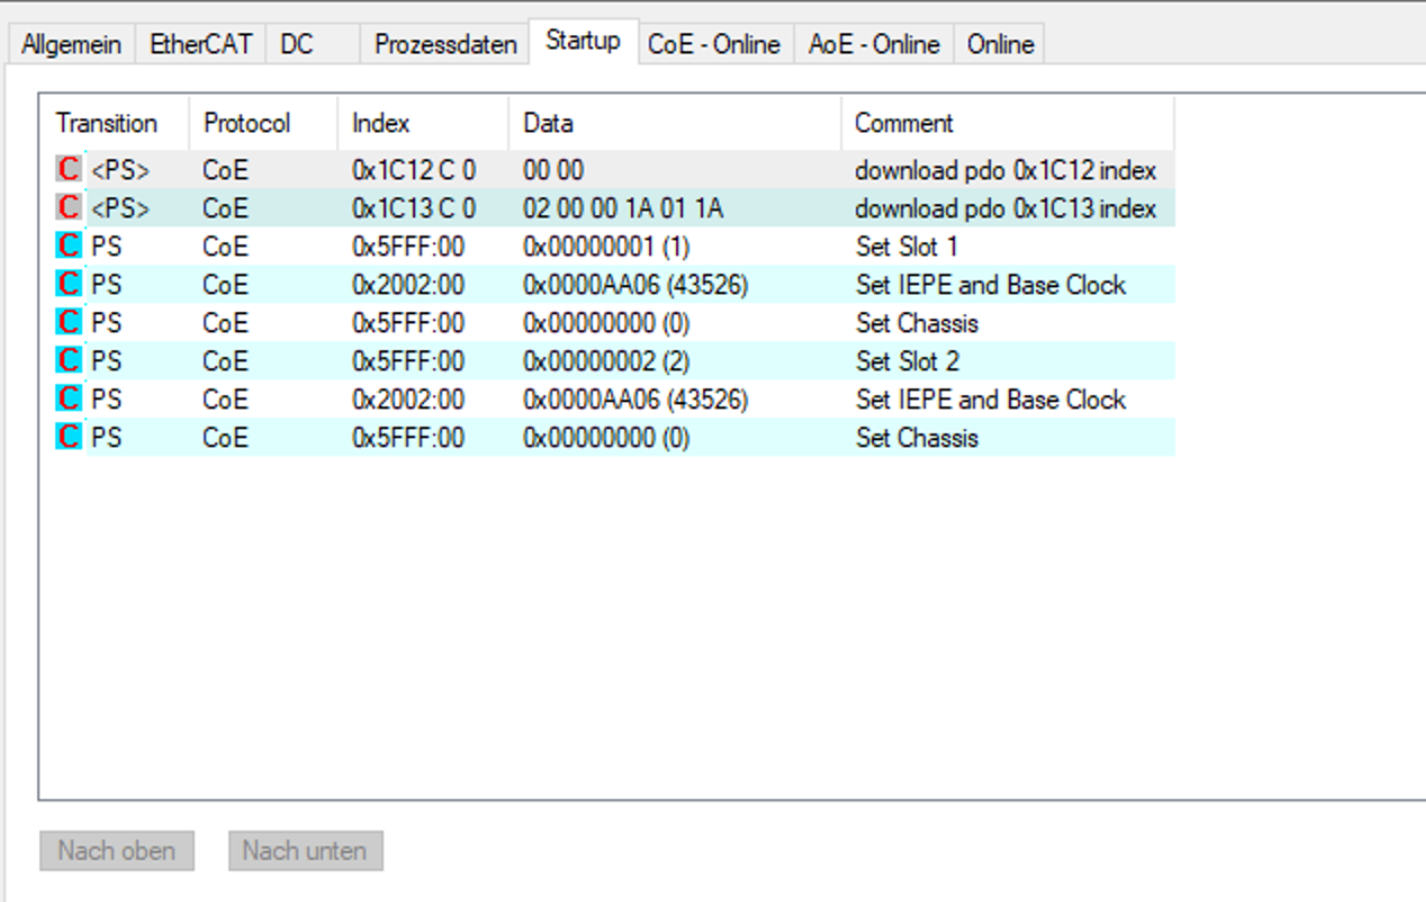
Task: Select the comment download pdo 0x1C12 index
Action: pyautogui.click(x=1005, y=170)
